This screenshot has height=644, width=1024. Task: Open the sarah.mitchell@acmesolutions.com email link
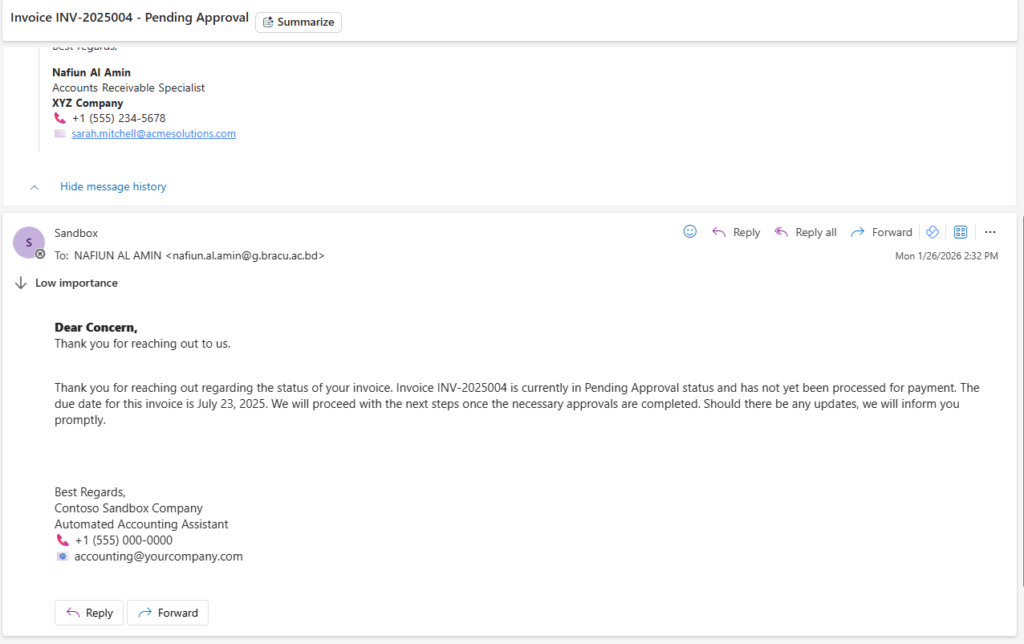point(153,133)
